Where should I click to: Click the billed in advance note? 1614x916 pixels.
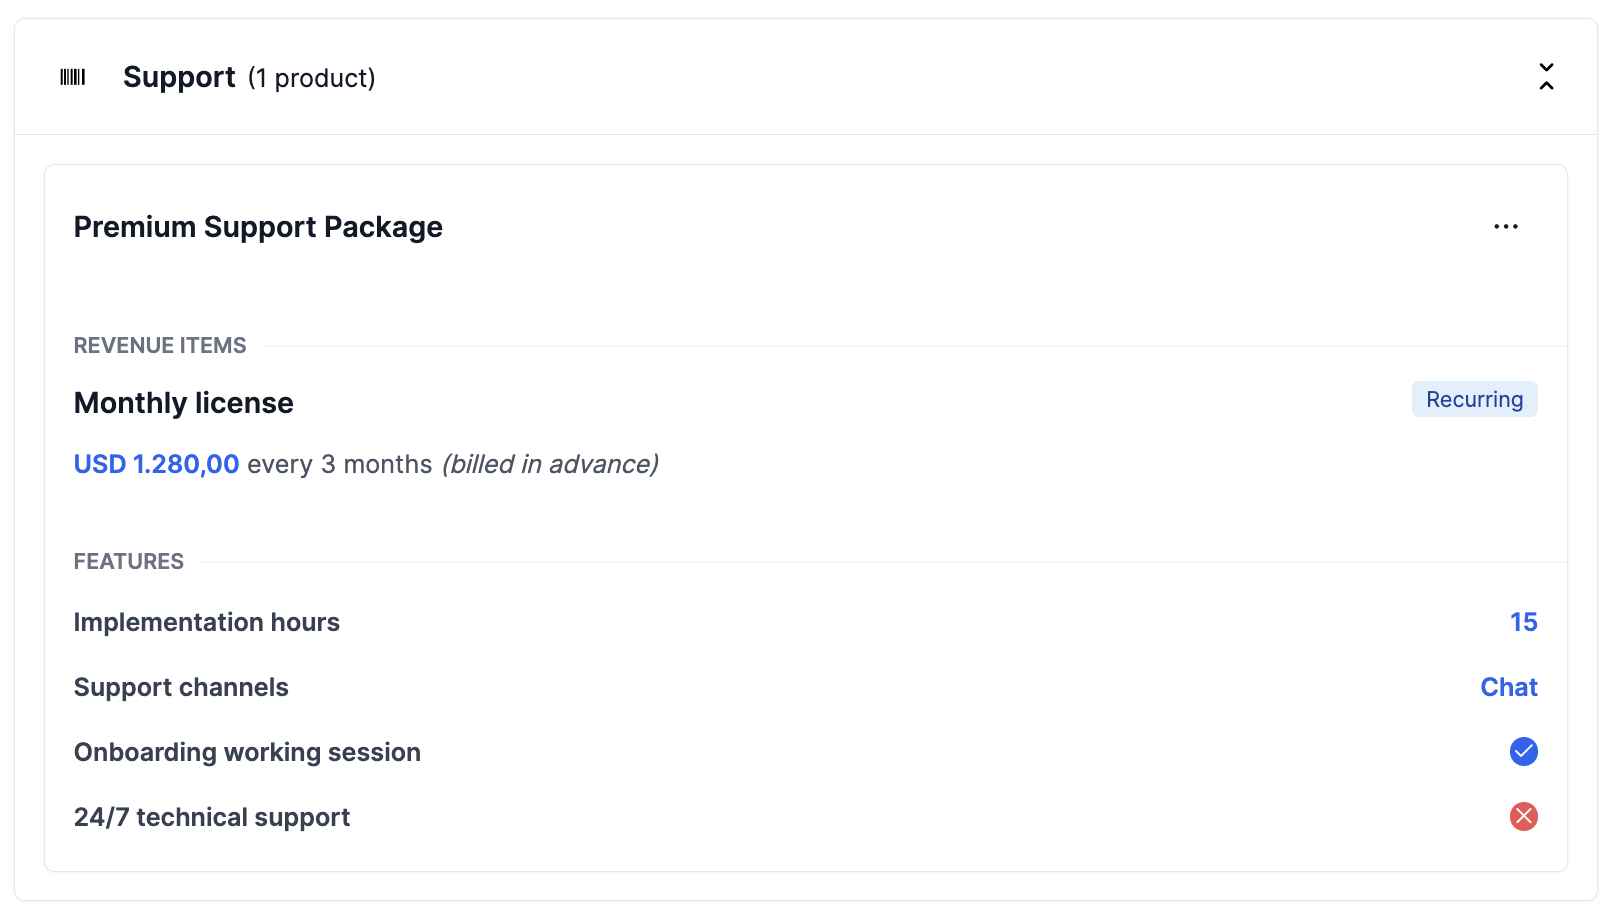(x=550, y=464)
